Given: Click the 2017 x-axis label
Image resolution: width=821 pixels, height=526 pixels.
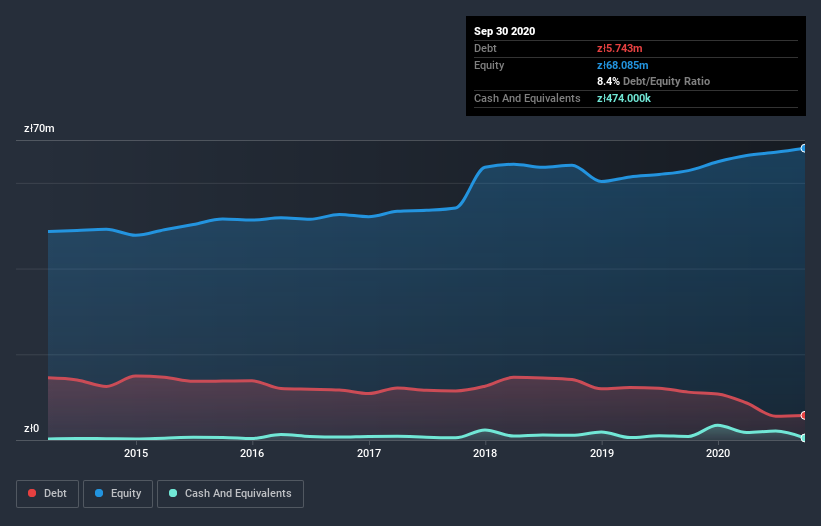Looking at the screenshot, I should tap(369, 453).
